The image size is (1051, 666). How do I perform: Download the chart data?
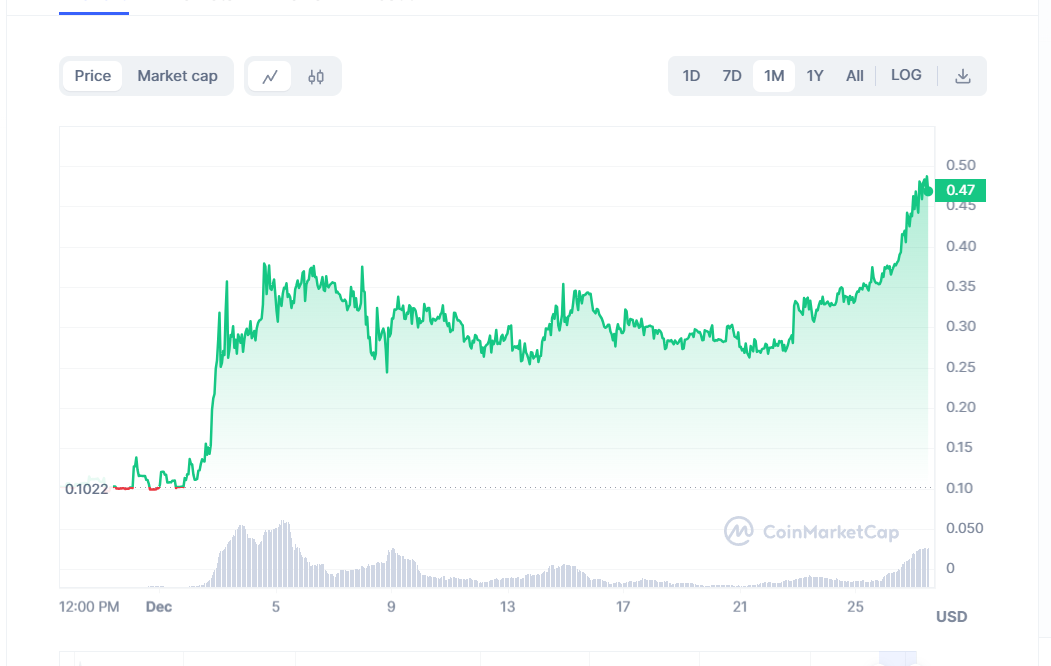(963, 76)
